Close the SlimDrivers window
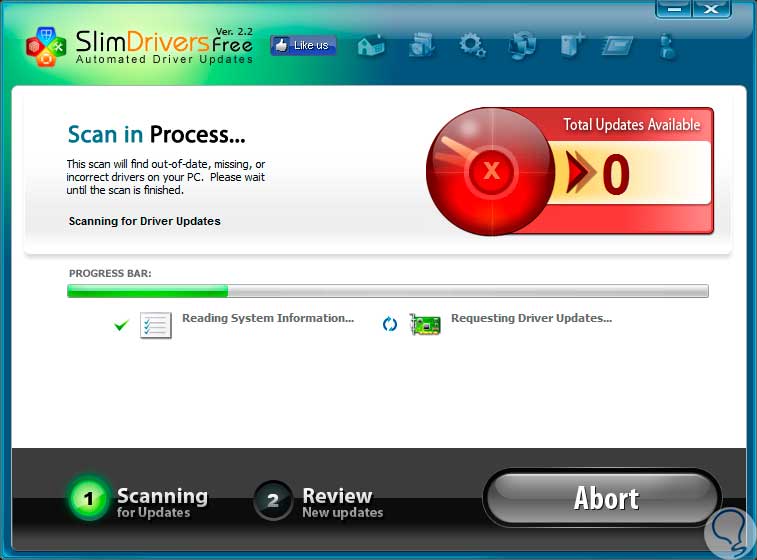Image resolution: width=757 pixels, height=560 pixels. pyautogui.click(x=712, y=9)
